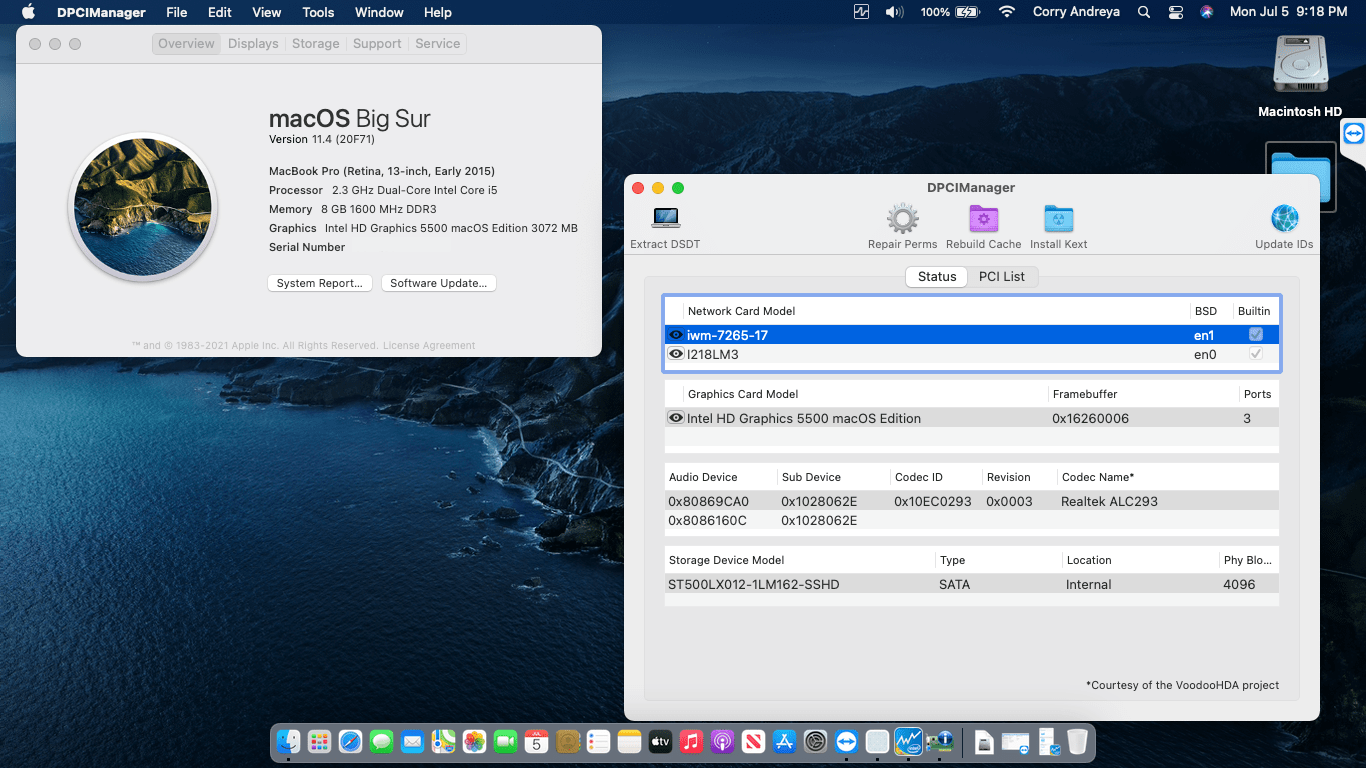Open App Store from the Dock
Image resolution: width=1366 pixels, height=768 pixels.
click(x=784, y=741)
